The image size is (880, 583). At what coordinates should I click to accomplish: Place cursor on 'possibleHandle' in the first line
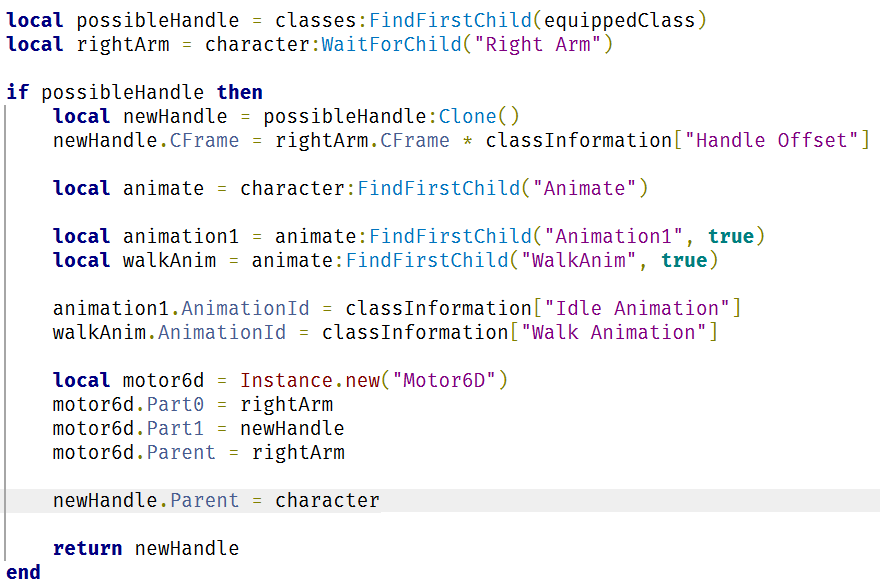(x=158, y=21)
